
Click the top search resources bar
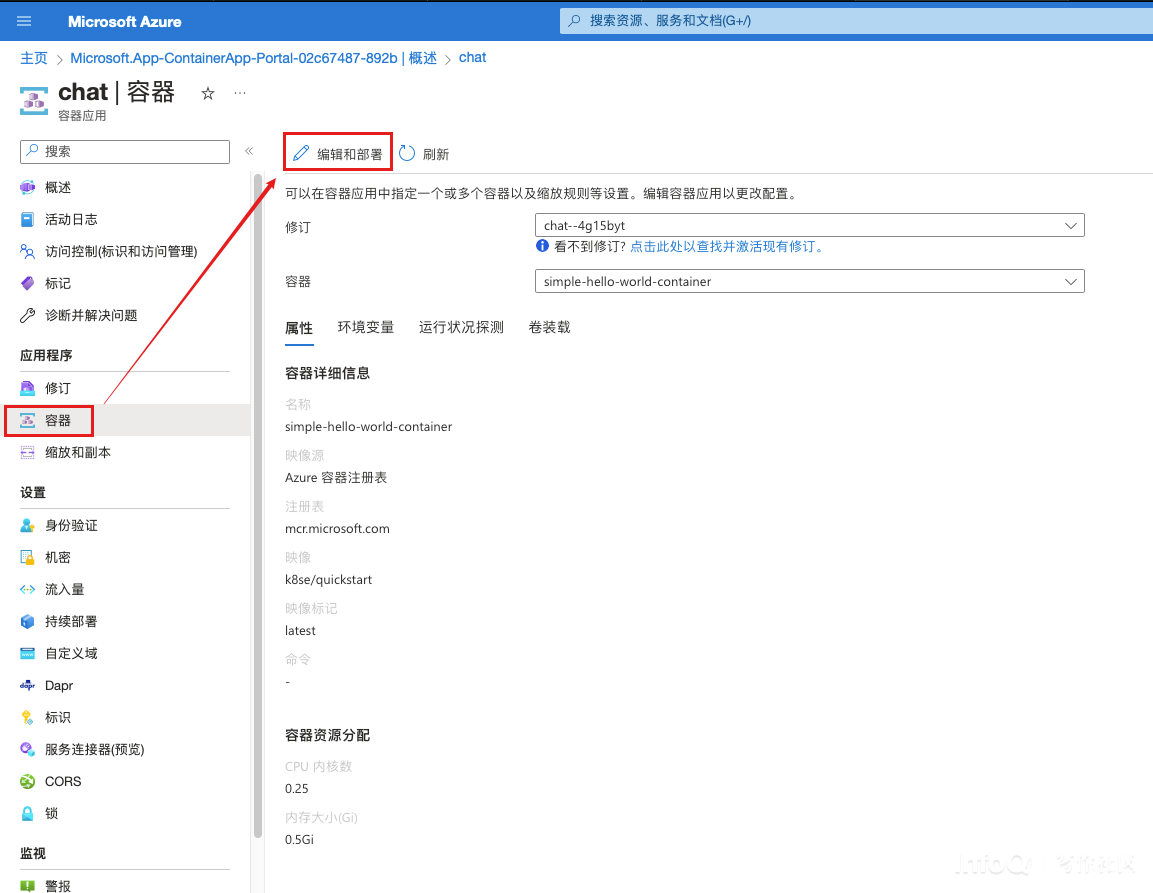[857, 21]
